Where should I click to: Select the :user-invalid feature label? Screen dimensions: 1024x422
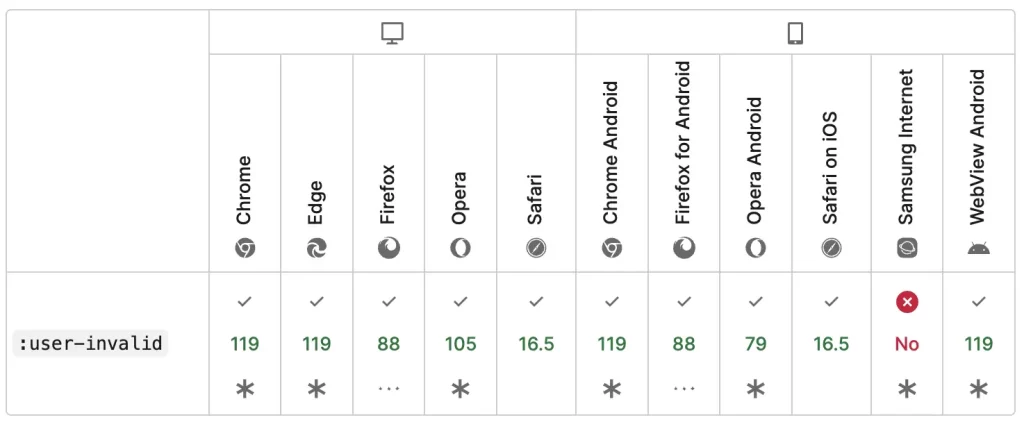[x=90, y=344]
